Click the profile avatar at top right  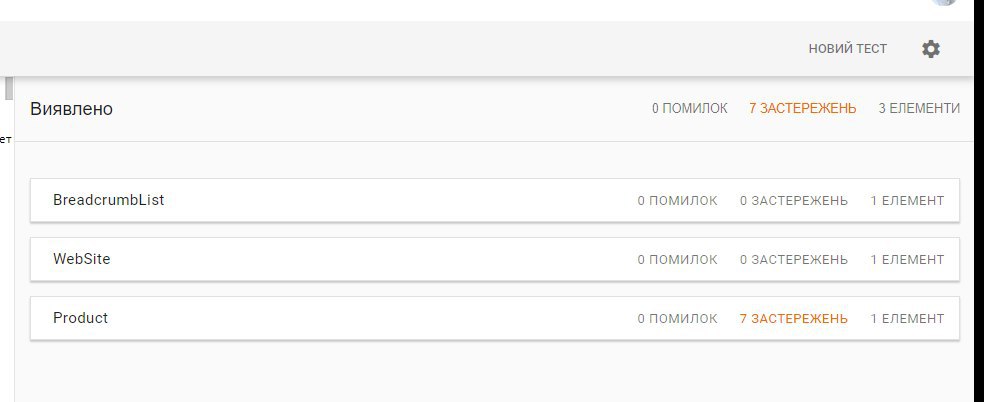coord(943,3)
